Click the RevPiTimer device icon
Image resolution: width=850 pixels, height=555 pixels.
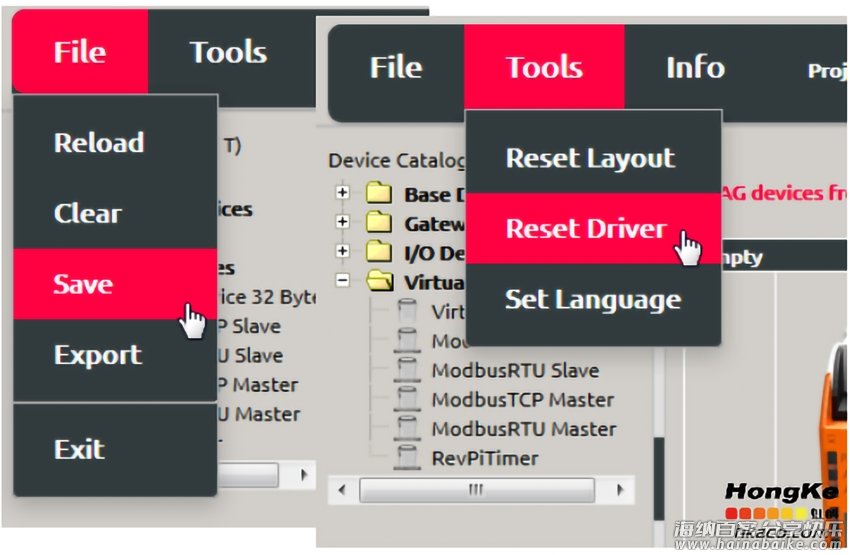(x=407, y=457)
